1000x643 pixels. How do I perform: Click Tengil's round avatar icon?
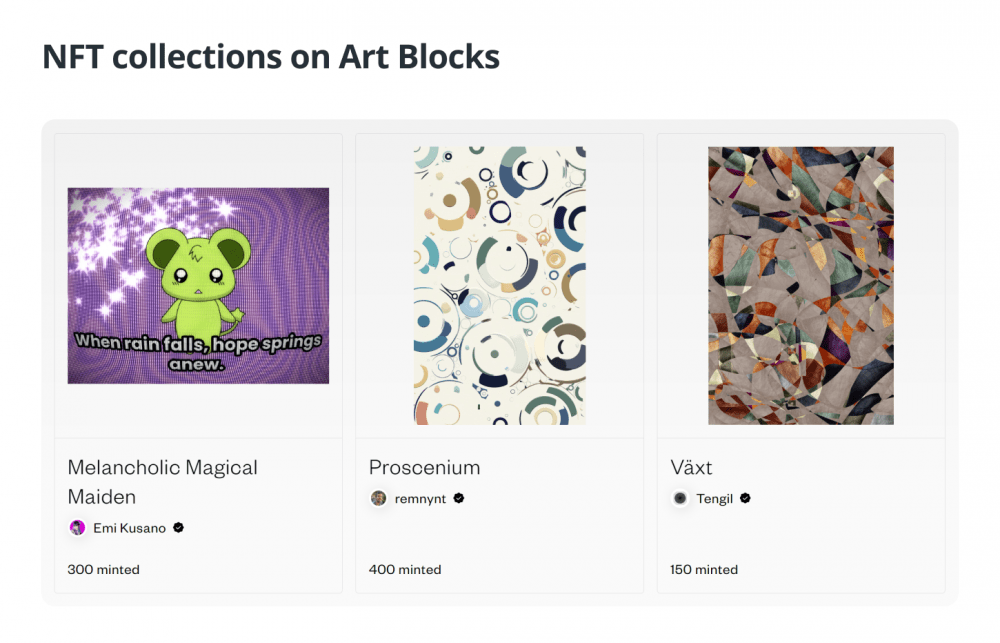coord(680,498)
